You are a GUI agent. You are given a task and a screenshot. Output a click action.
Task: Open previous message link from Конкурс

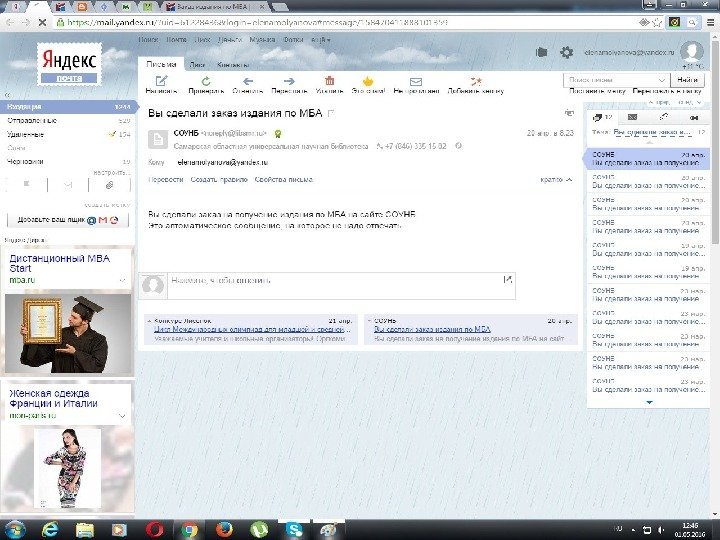[252, 329]
